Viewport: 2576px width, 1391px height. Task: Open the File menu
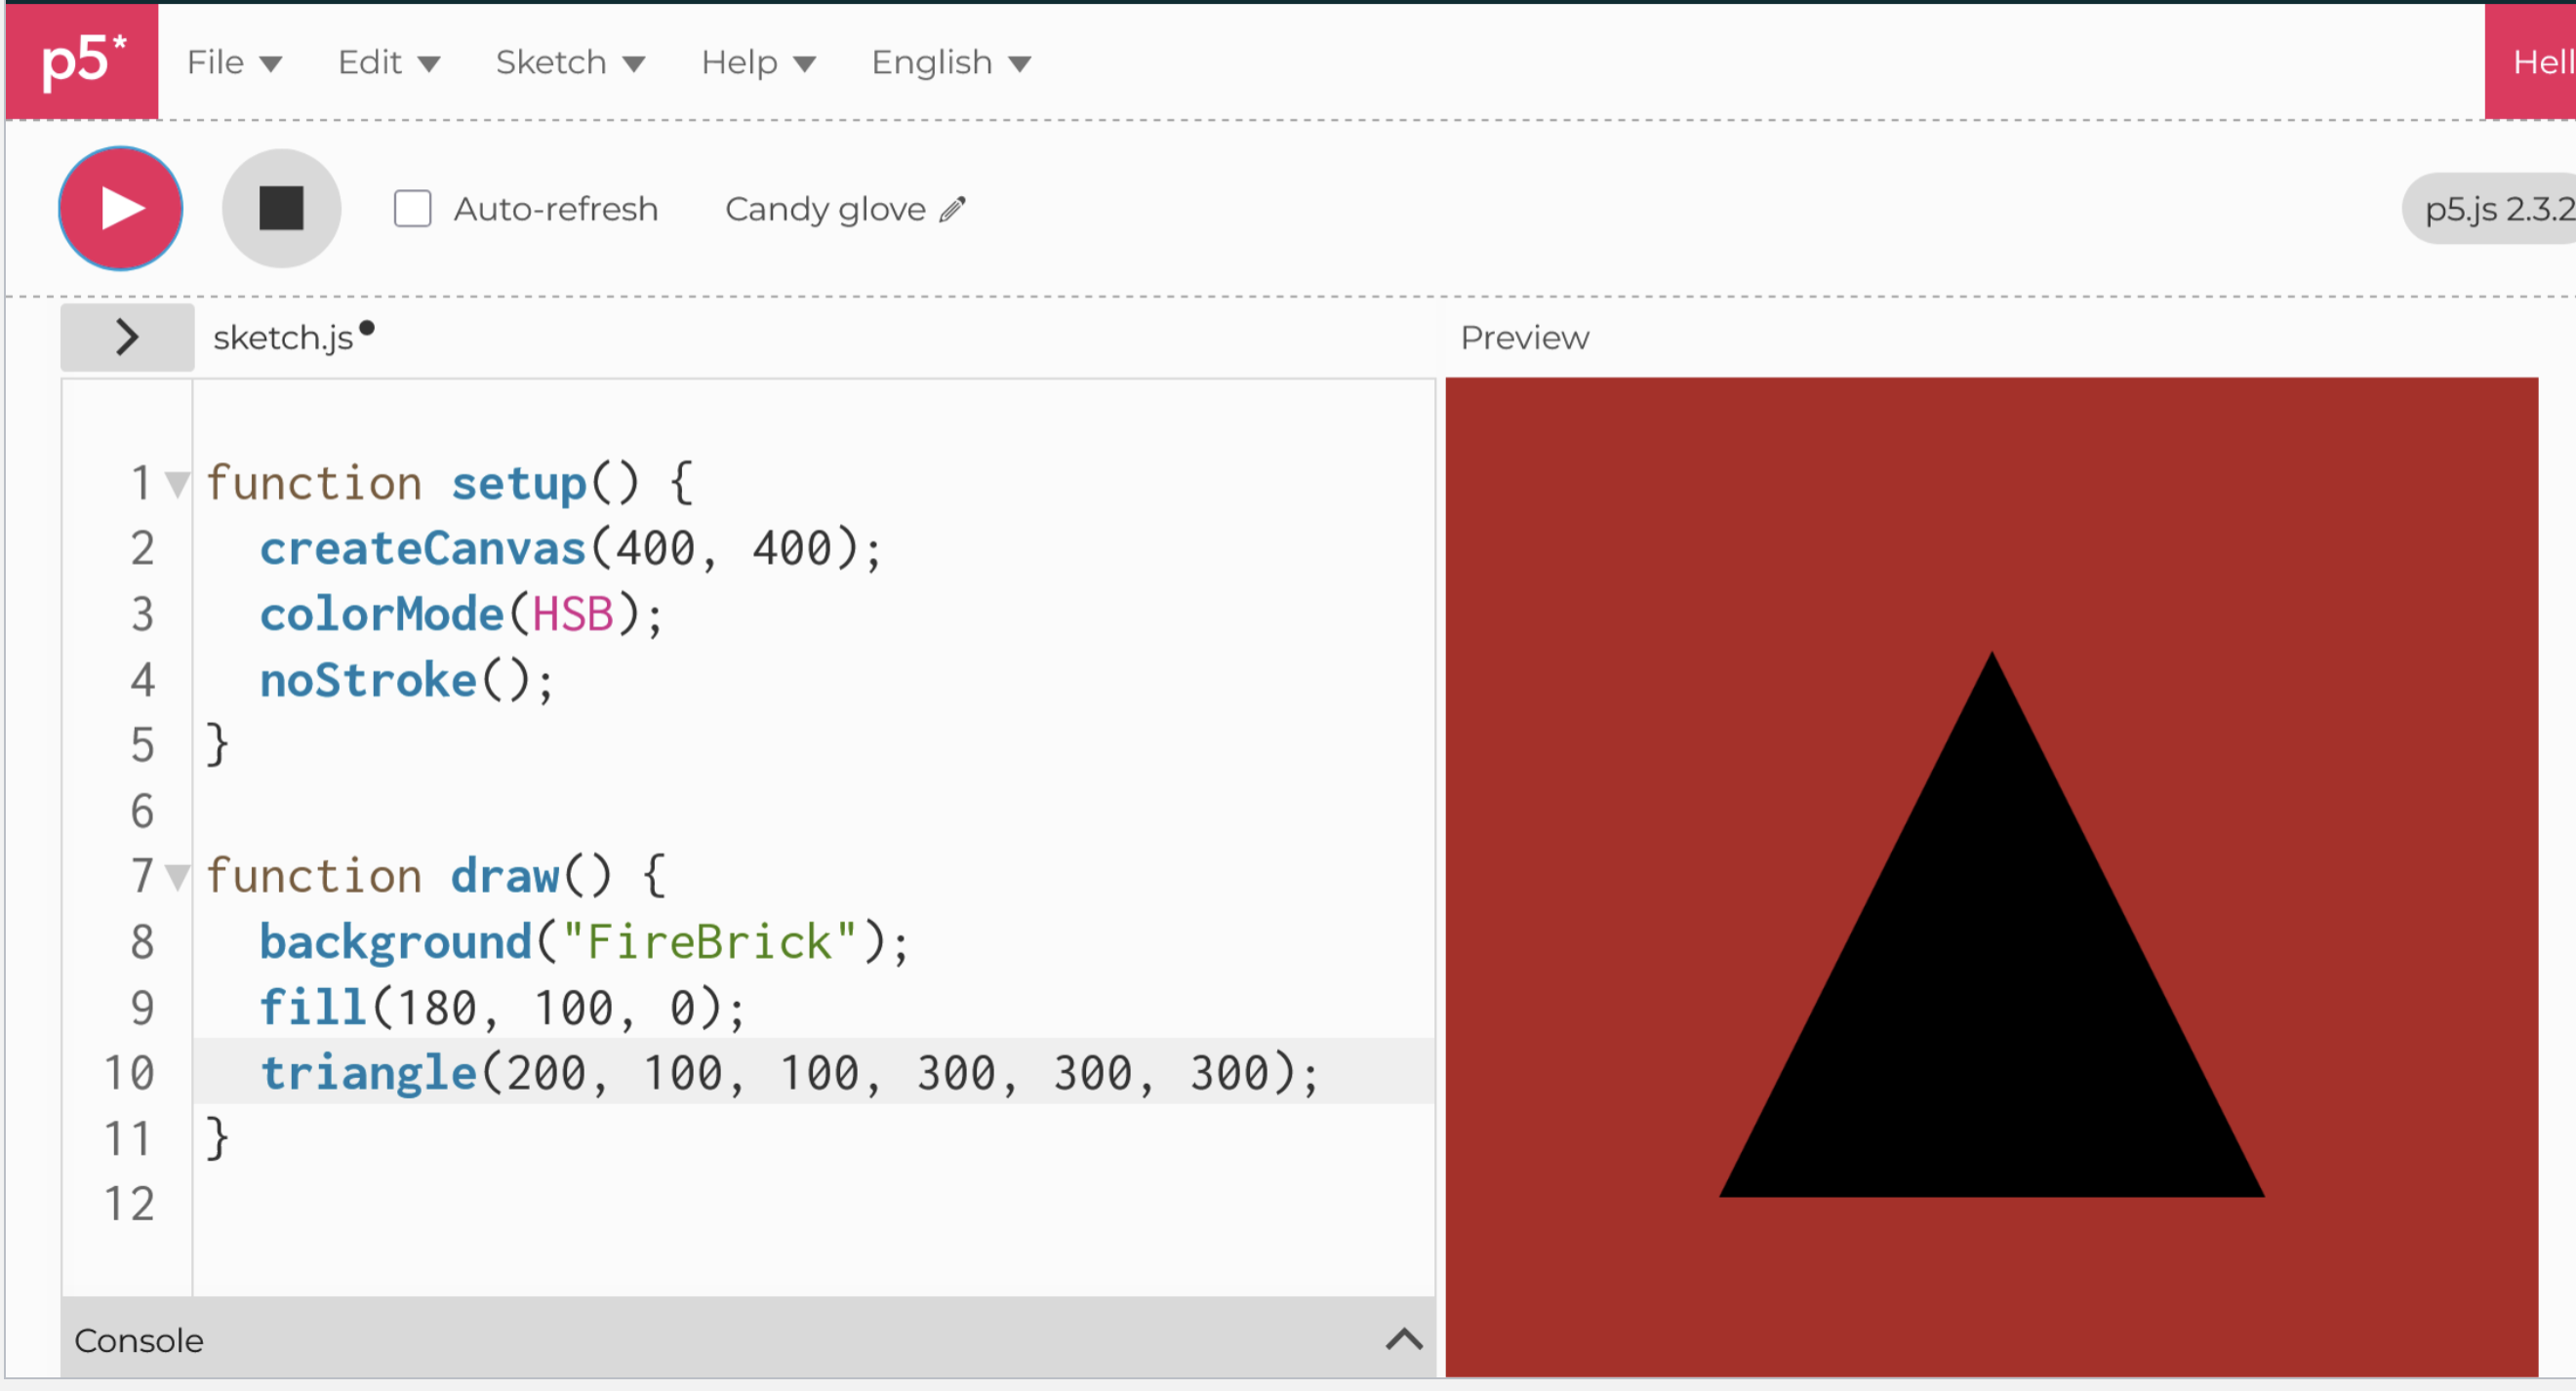[234, 62]
